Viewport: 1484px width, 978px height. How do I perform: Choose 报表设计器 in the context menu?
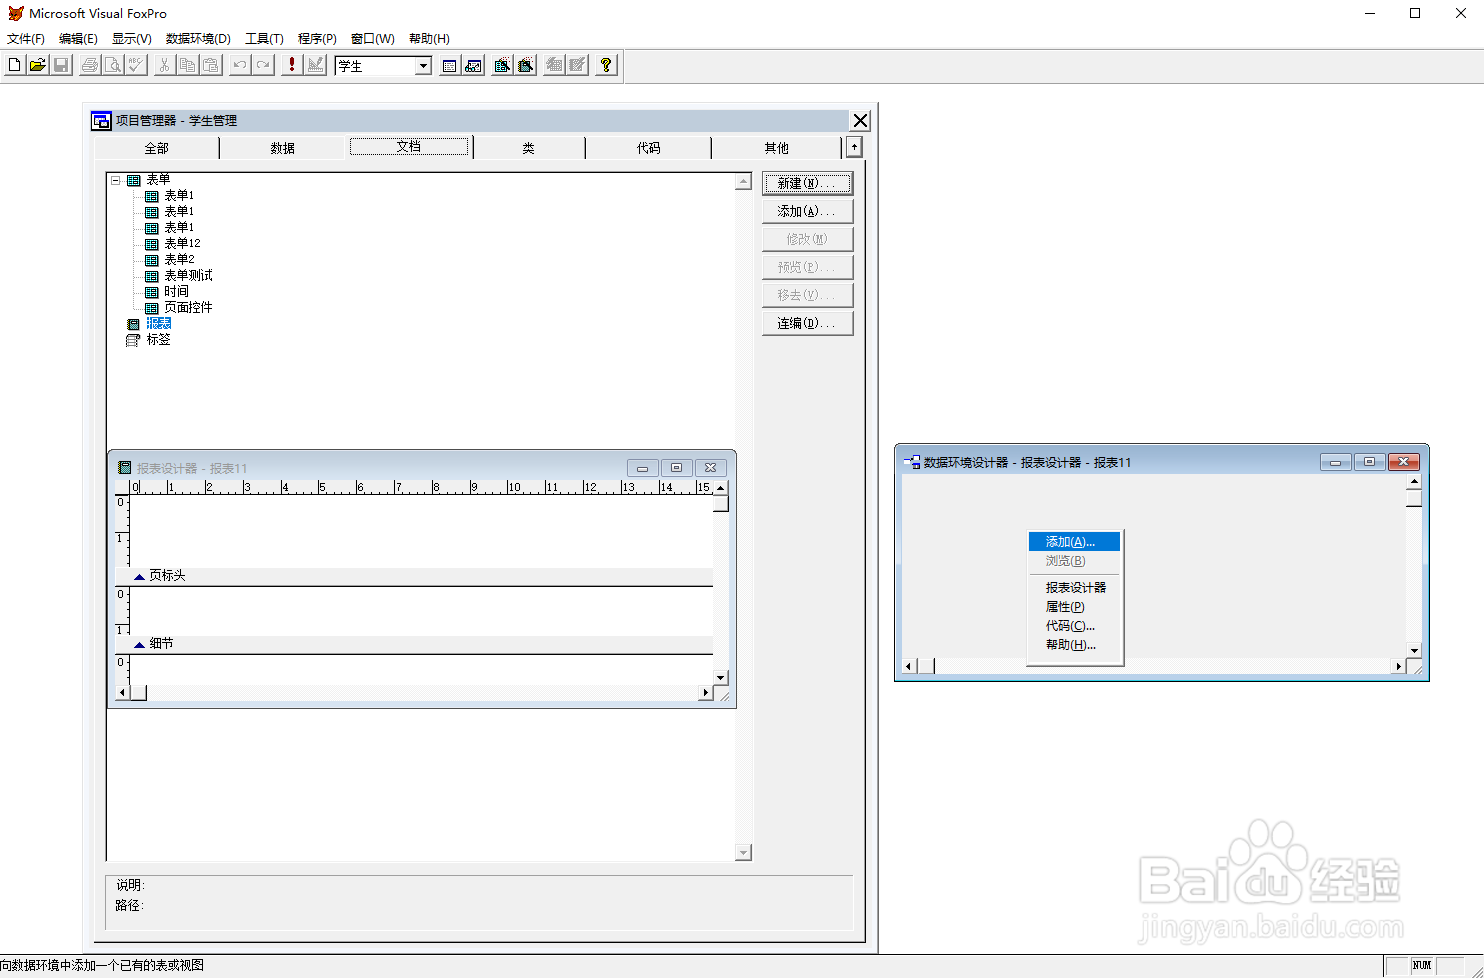1074,587
